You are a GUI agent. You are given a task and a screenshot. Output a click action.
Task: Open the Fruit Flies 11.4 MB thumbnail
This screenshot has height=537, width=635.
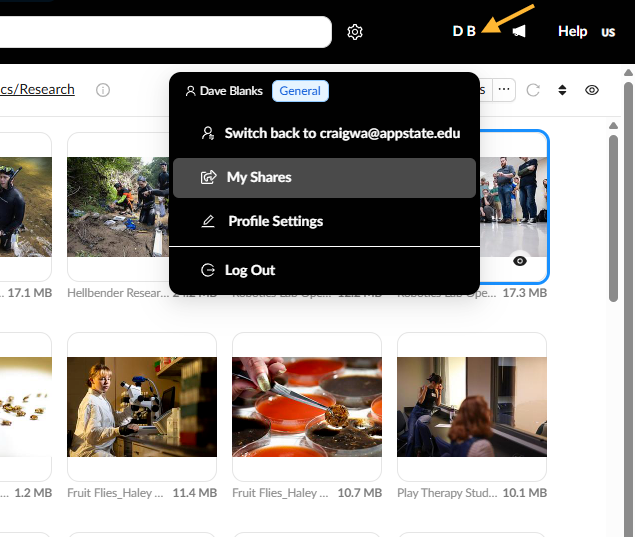(142, 407)
